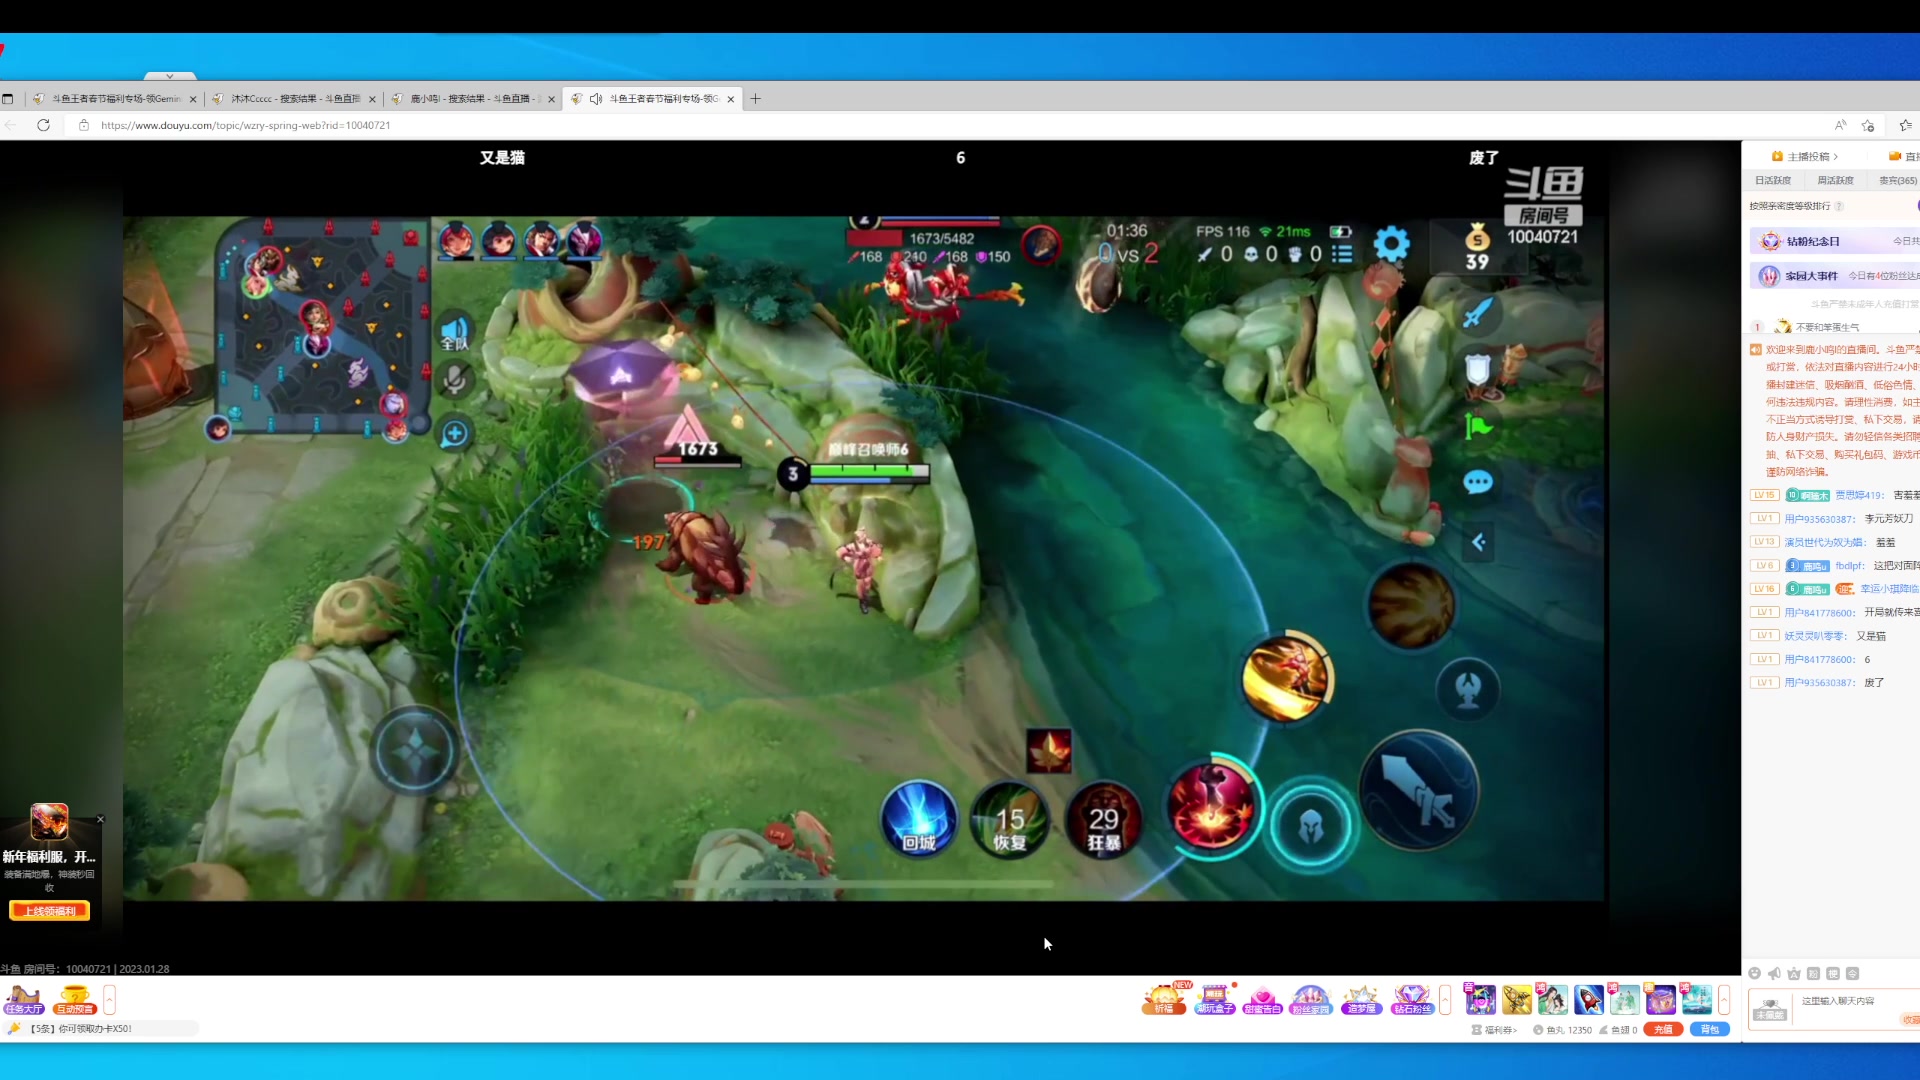Switch to first 斗鱼王者春节福利专场 tab

point(115,99)
